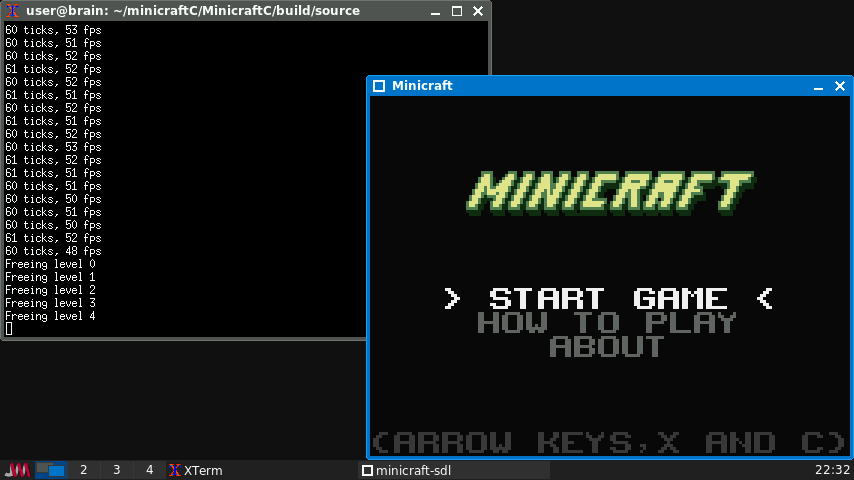Viewport: 854px width, 480px height.
Task: Maximize the XTerm terminal window
Action: pyautogui.click(x=457, y=11)
